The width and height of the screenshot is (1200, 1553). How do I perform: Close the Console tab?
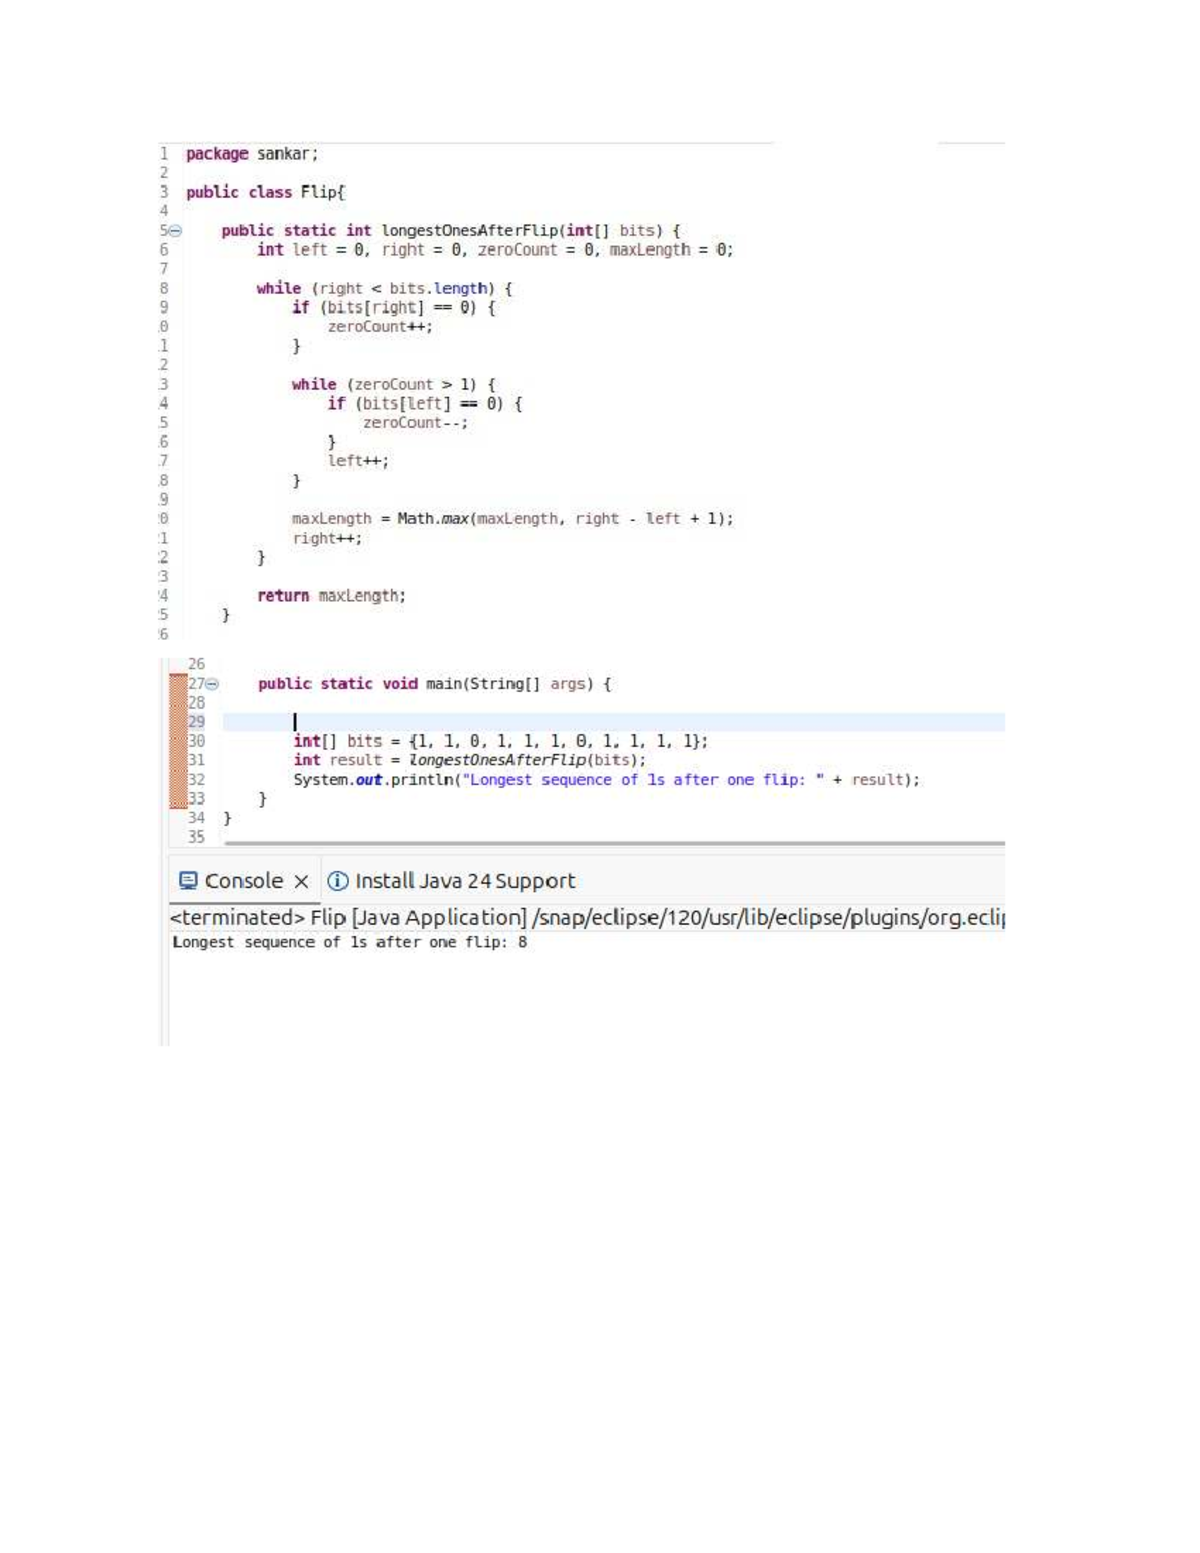click(303, 881)
